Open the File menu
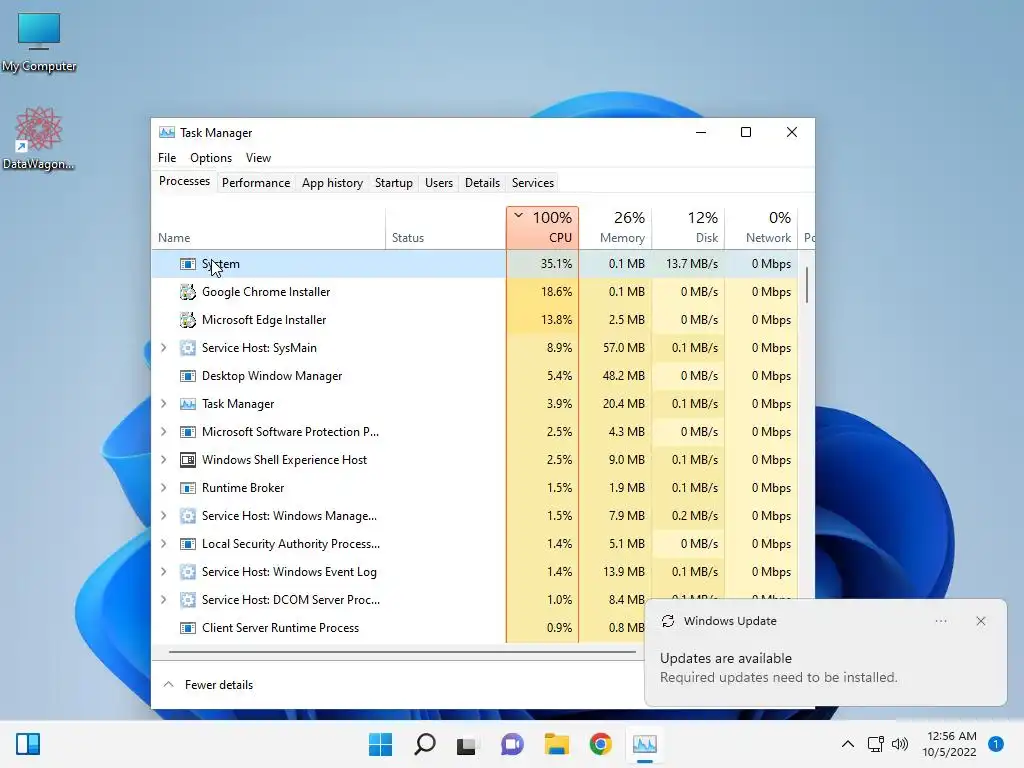 [x=167, y=158]
